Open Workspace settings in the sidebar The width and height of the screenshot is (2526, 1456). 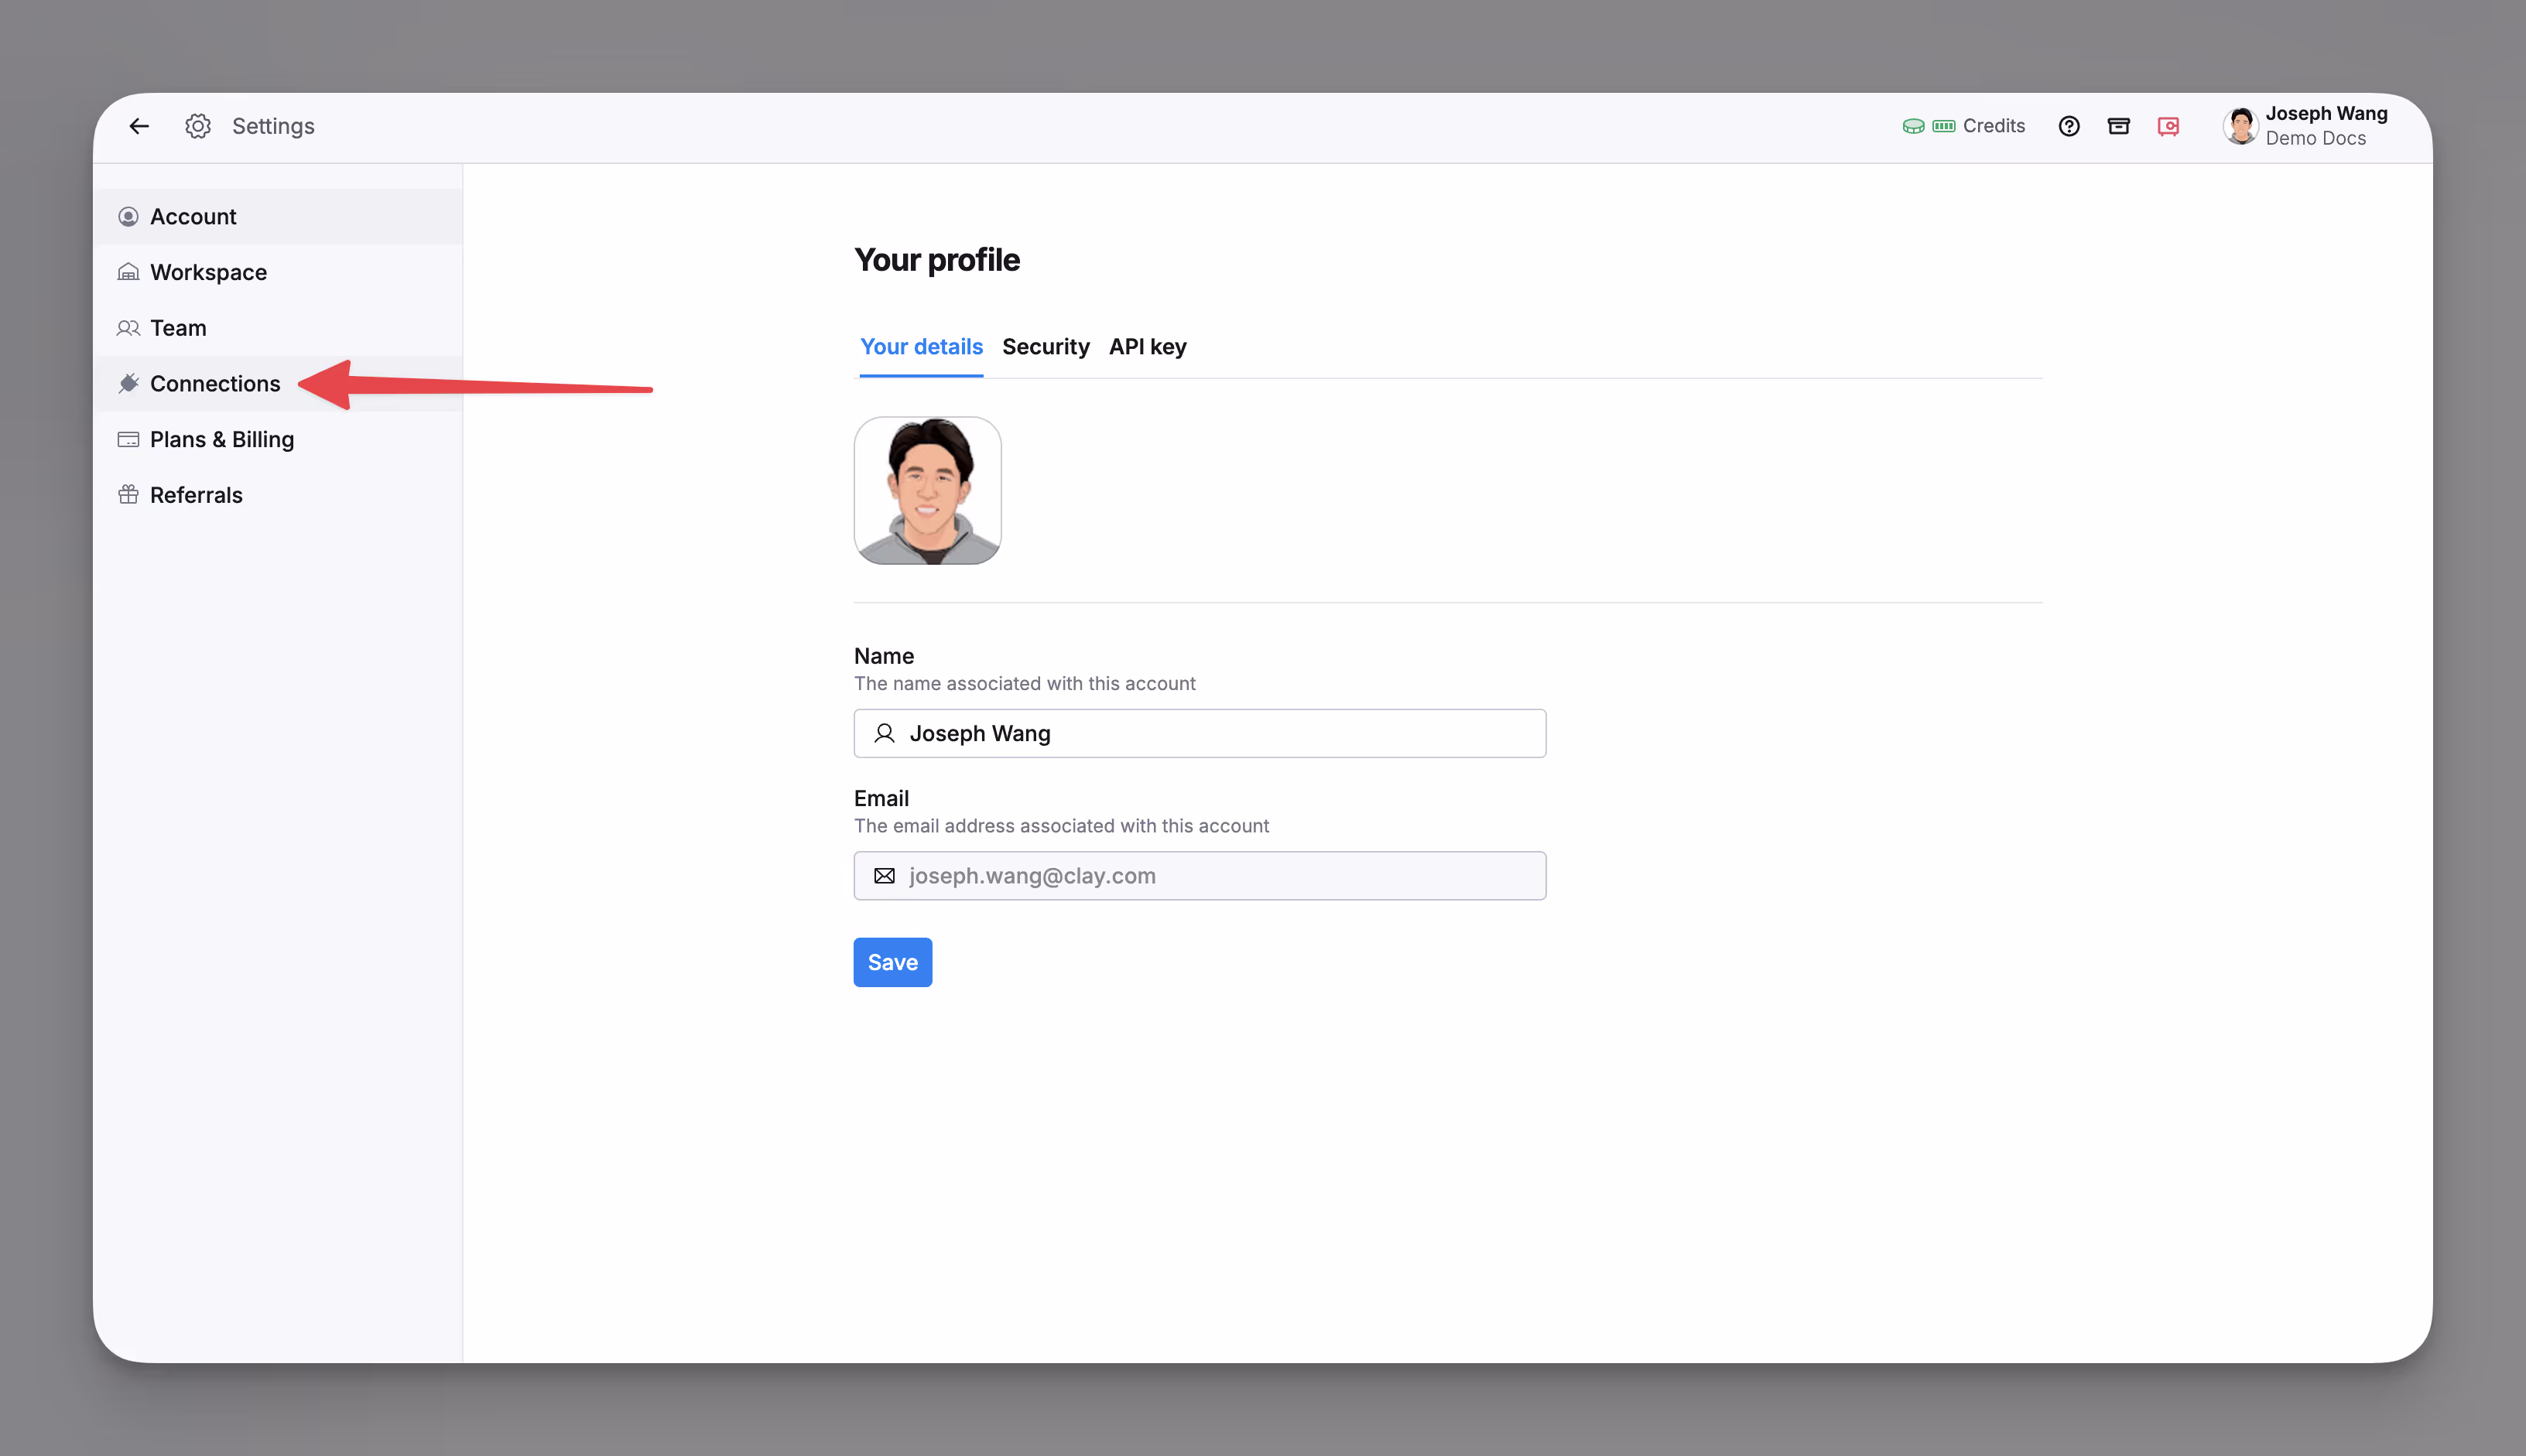pos(278,272)
